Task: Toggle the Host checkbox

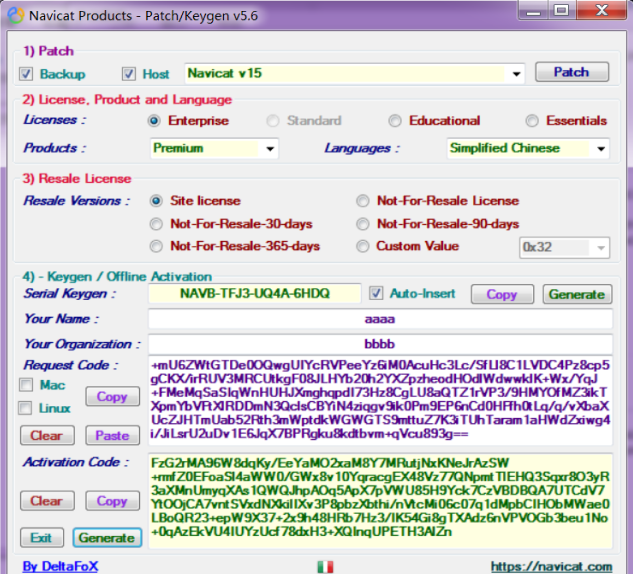Action: (x=129, y=74)
